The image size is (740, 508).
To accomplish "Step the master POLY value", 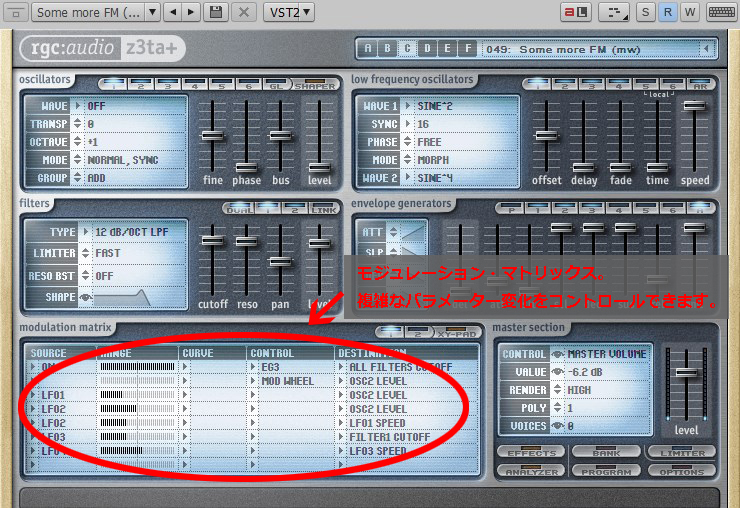I will tap(558, 407).
